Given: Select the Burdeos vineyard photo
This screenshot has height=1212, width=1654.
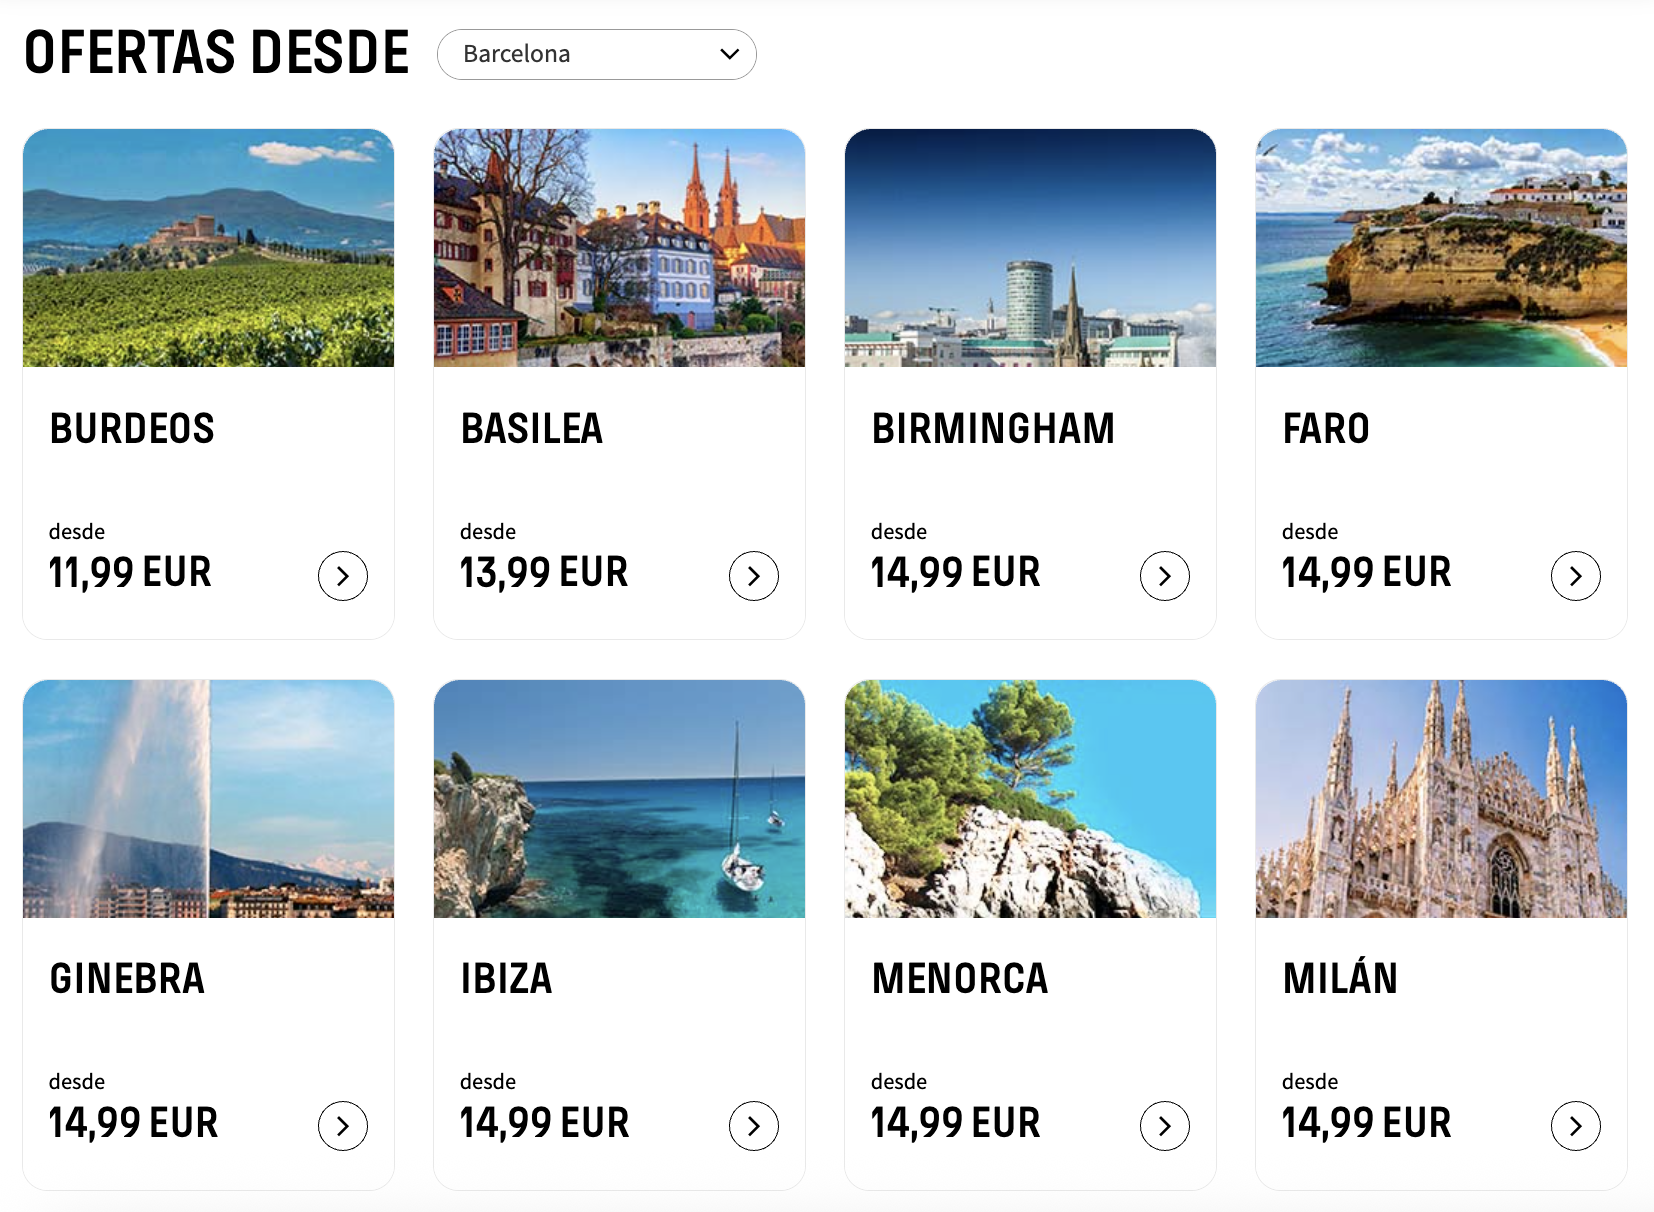Looking at the screenshot, I should point(208,248).
